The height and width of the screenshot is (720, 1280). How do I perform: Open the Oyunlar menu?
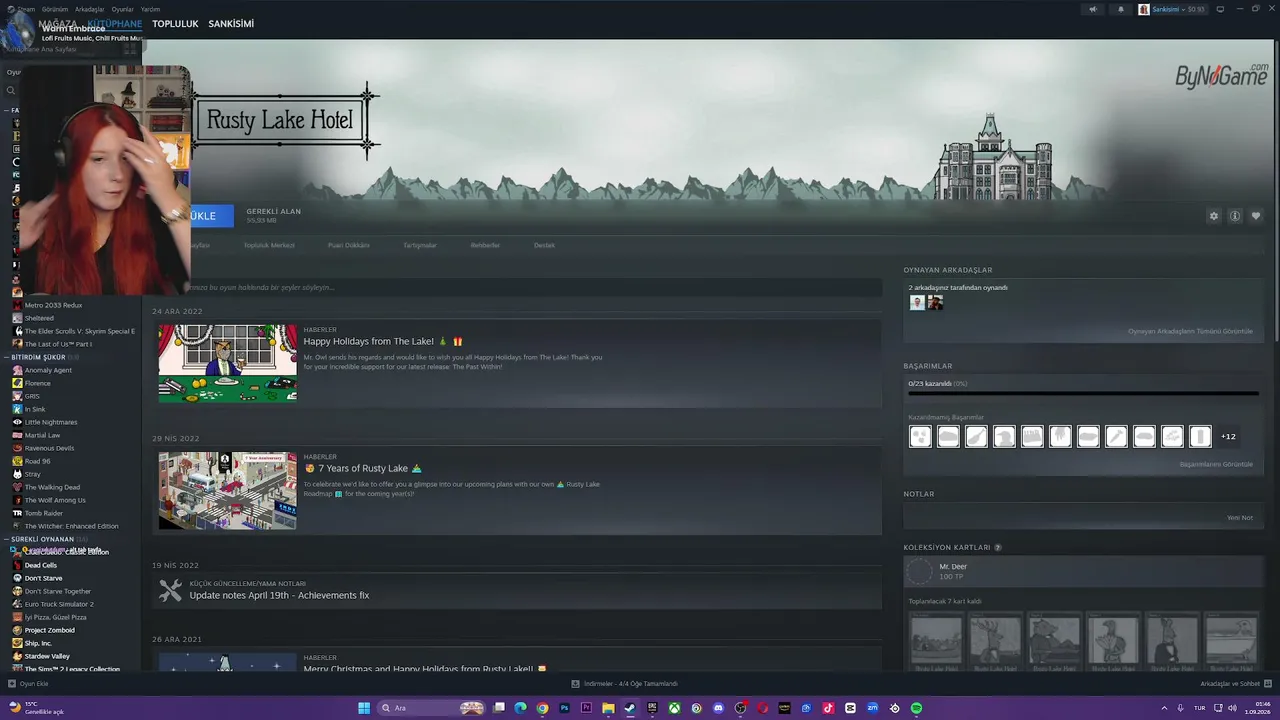(122, 9)
